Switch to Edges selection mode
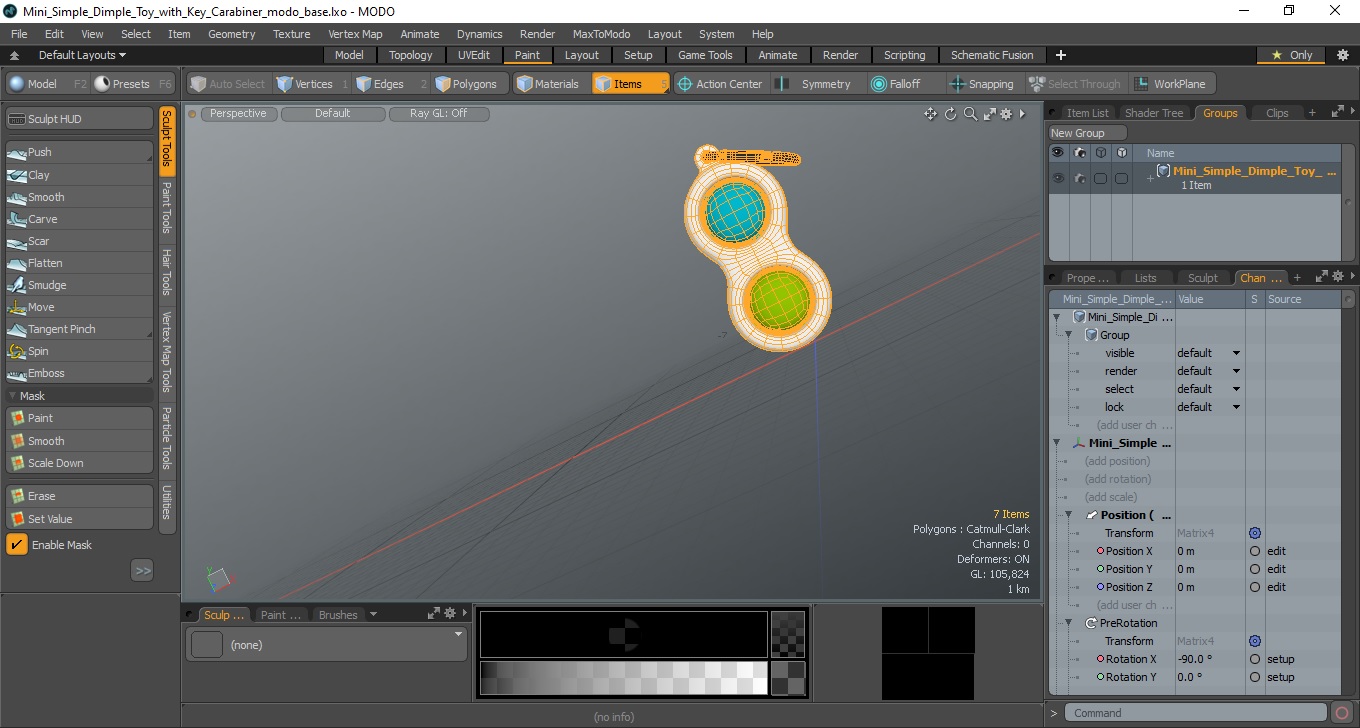 [390, 84]
